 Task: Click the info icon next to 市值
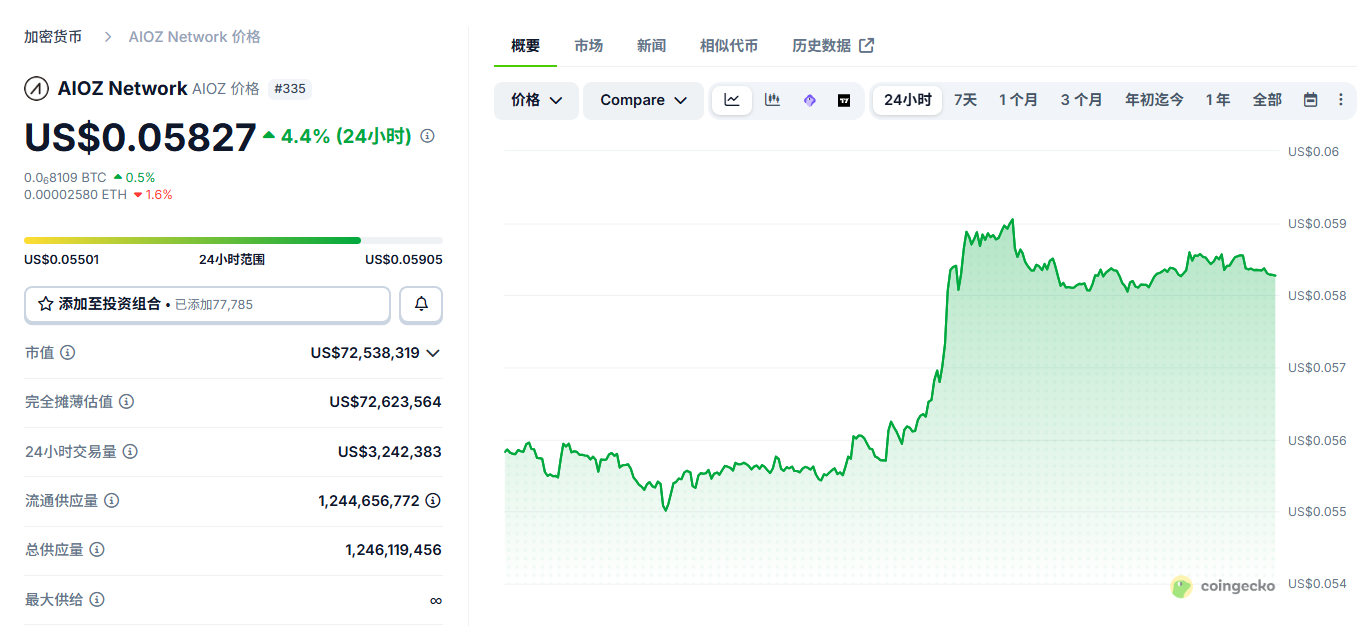click(68, 353)
